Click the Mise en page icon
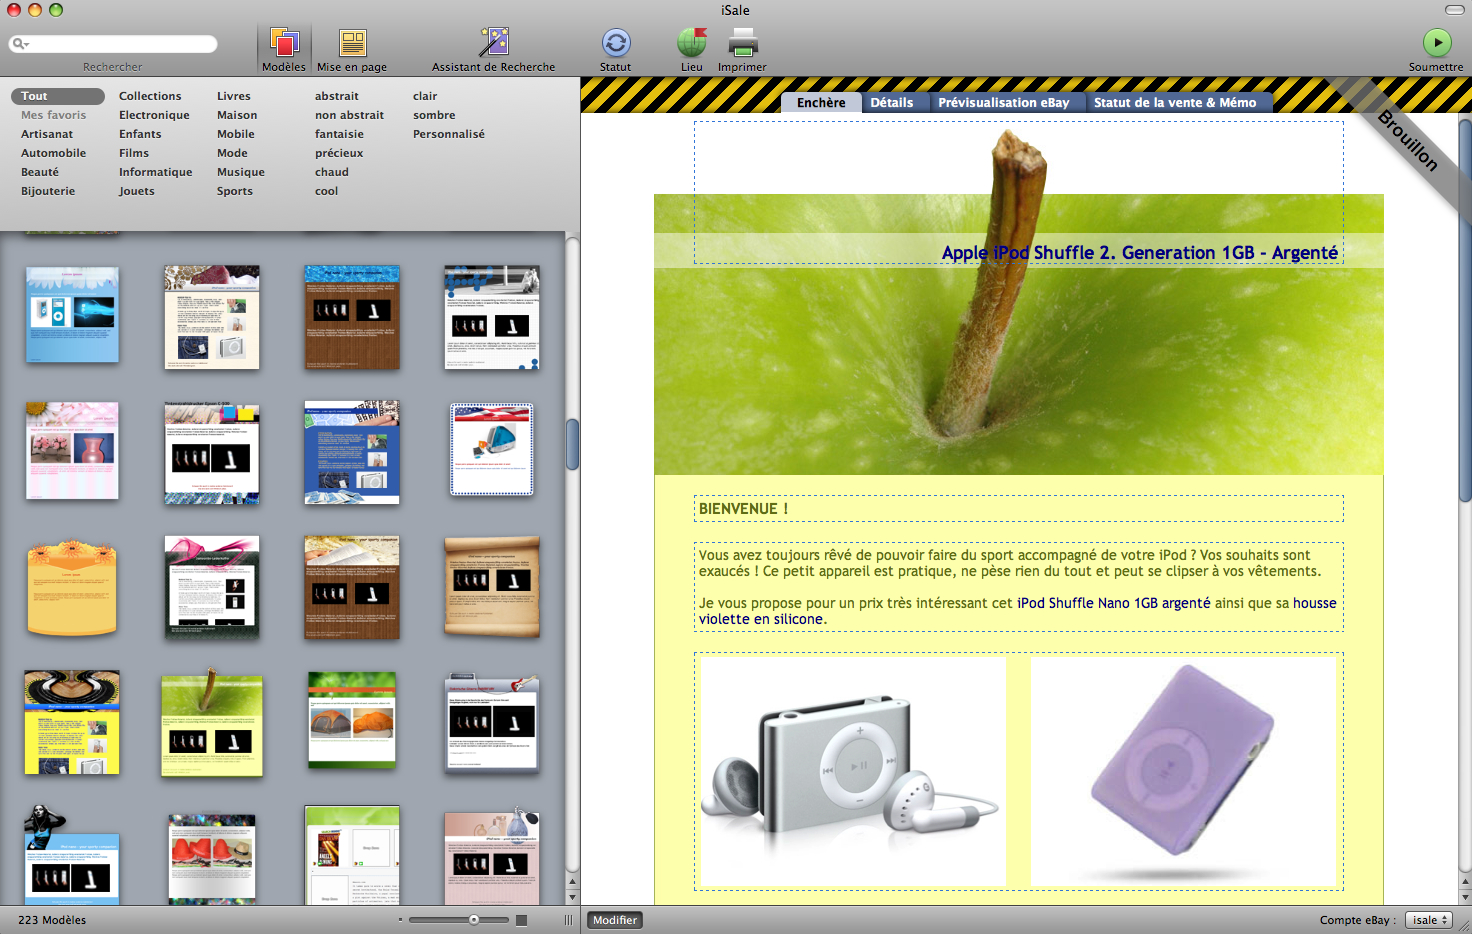Screen dimensions: 1472x934 (x=352, y=43)
